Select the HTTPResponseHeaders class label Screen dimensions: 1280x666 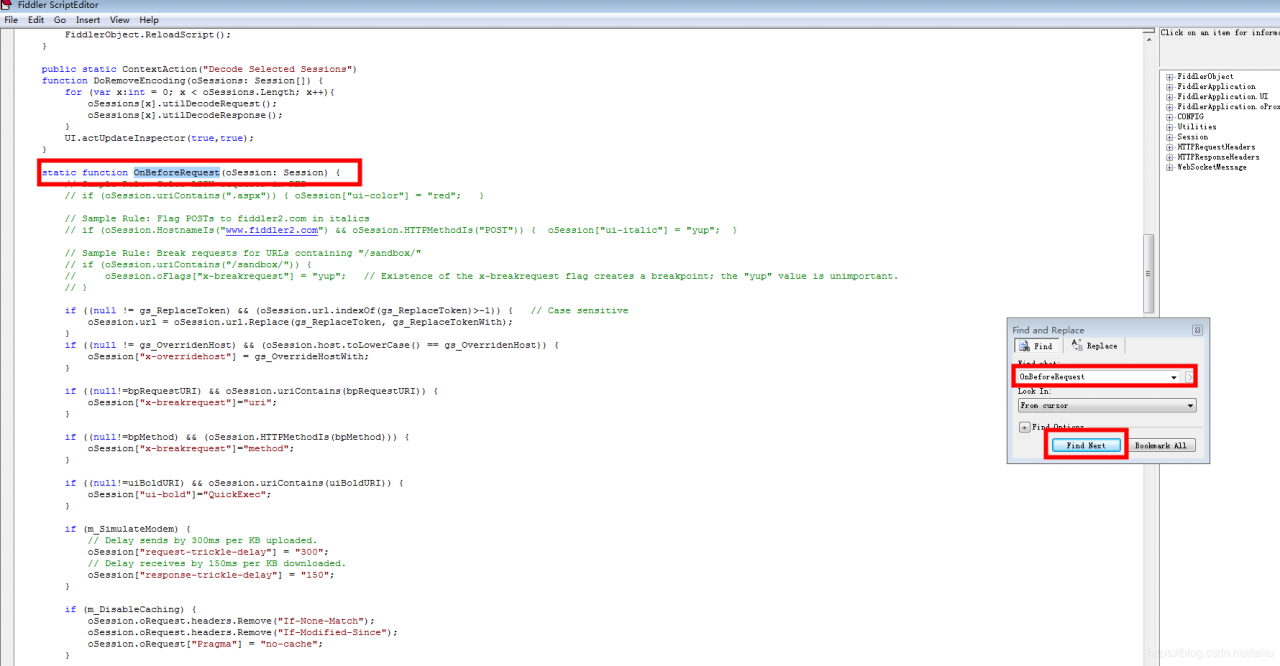pos(1218,157)
